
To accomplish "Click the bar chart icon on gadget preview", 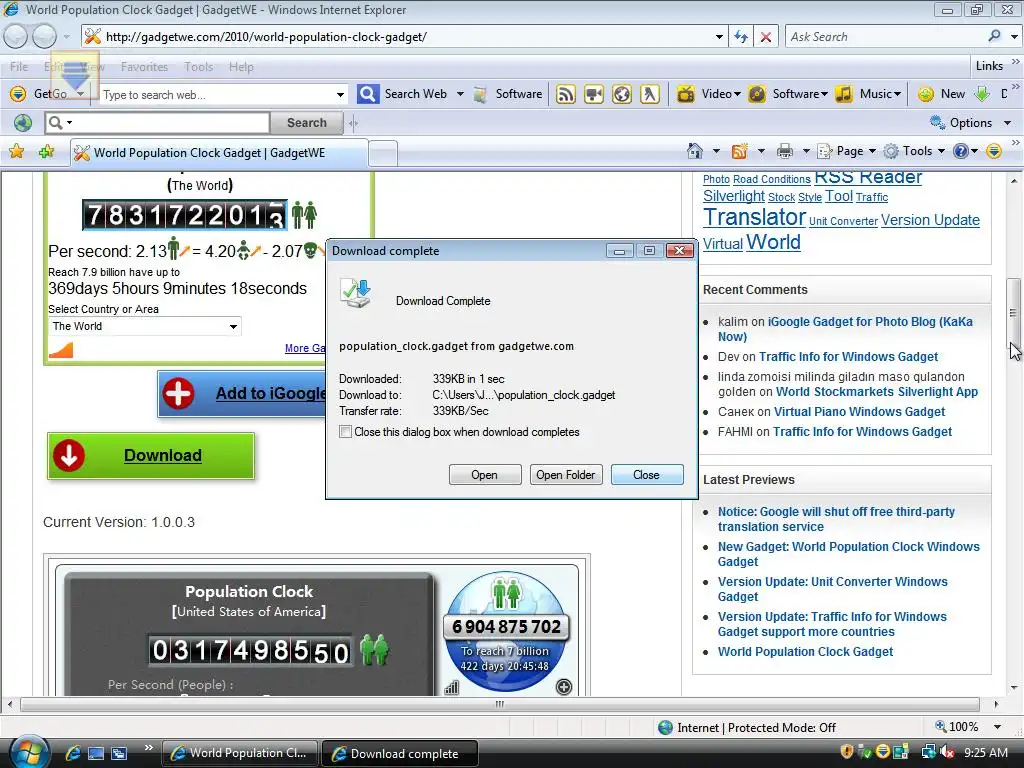I will pyautogui.click(x=451, y=687).
